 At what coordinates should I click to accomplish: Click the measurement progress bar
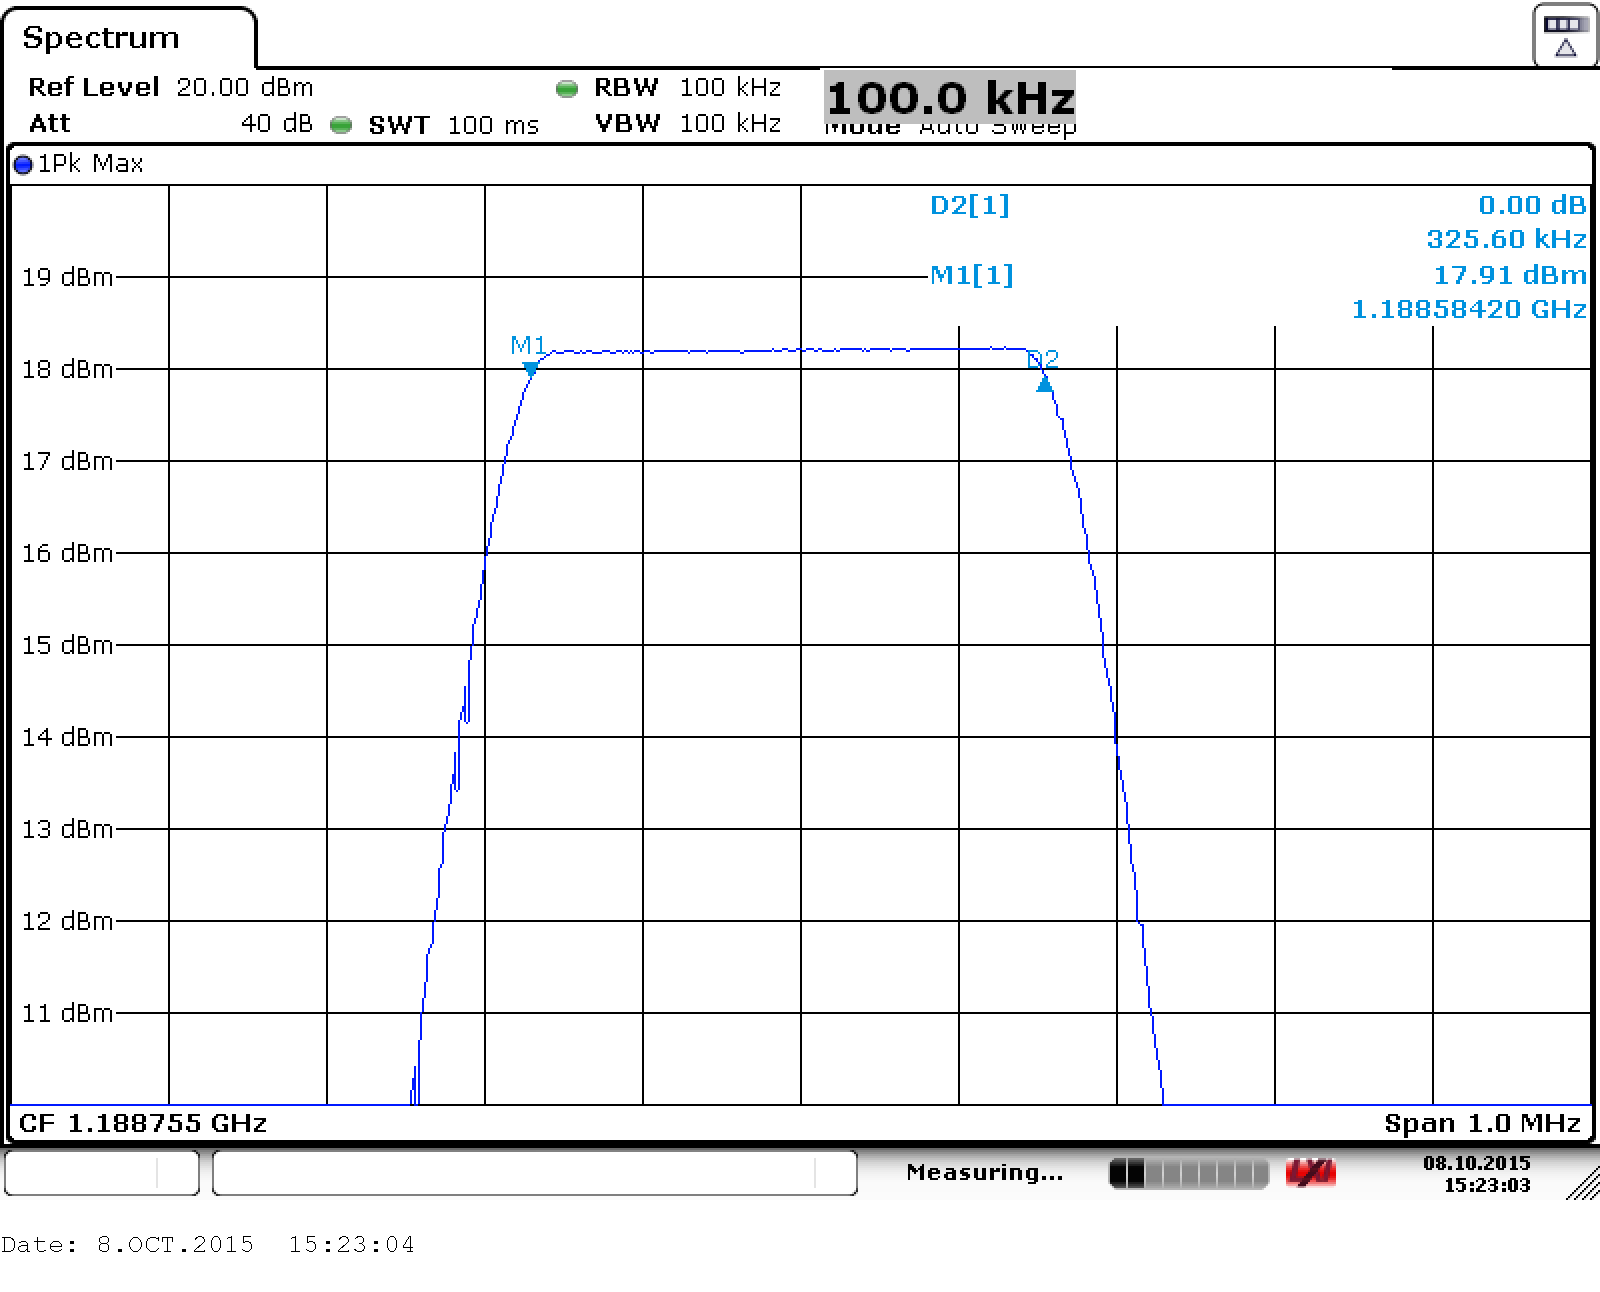pyautogui.click(x=1188, y=1173)
